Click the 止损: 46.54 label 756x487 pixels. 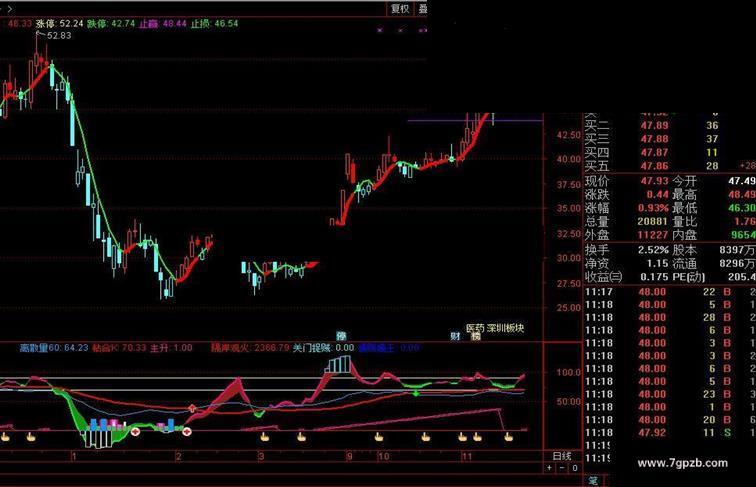215,23
